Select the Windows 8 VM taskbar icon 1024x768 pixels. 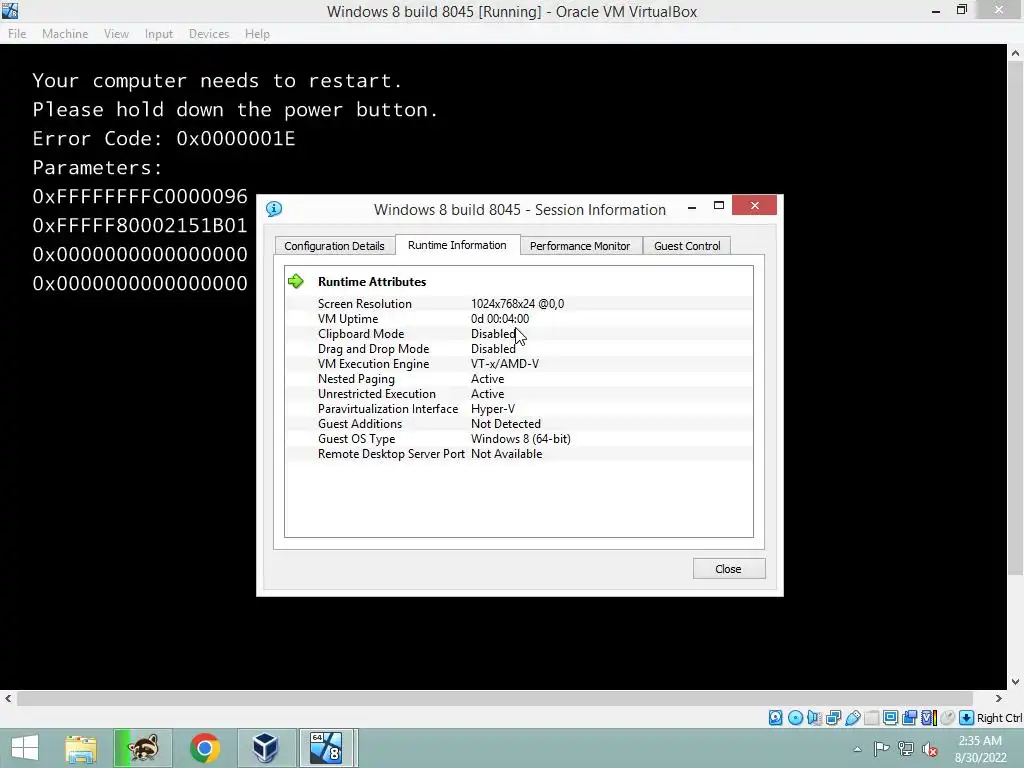[326, 748]
